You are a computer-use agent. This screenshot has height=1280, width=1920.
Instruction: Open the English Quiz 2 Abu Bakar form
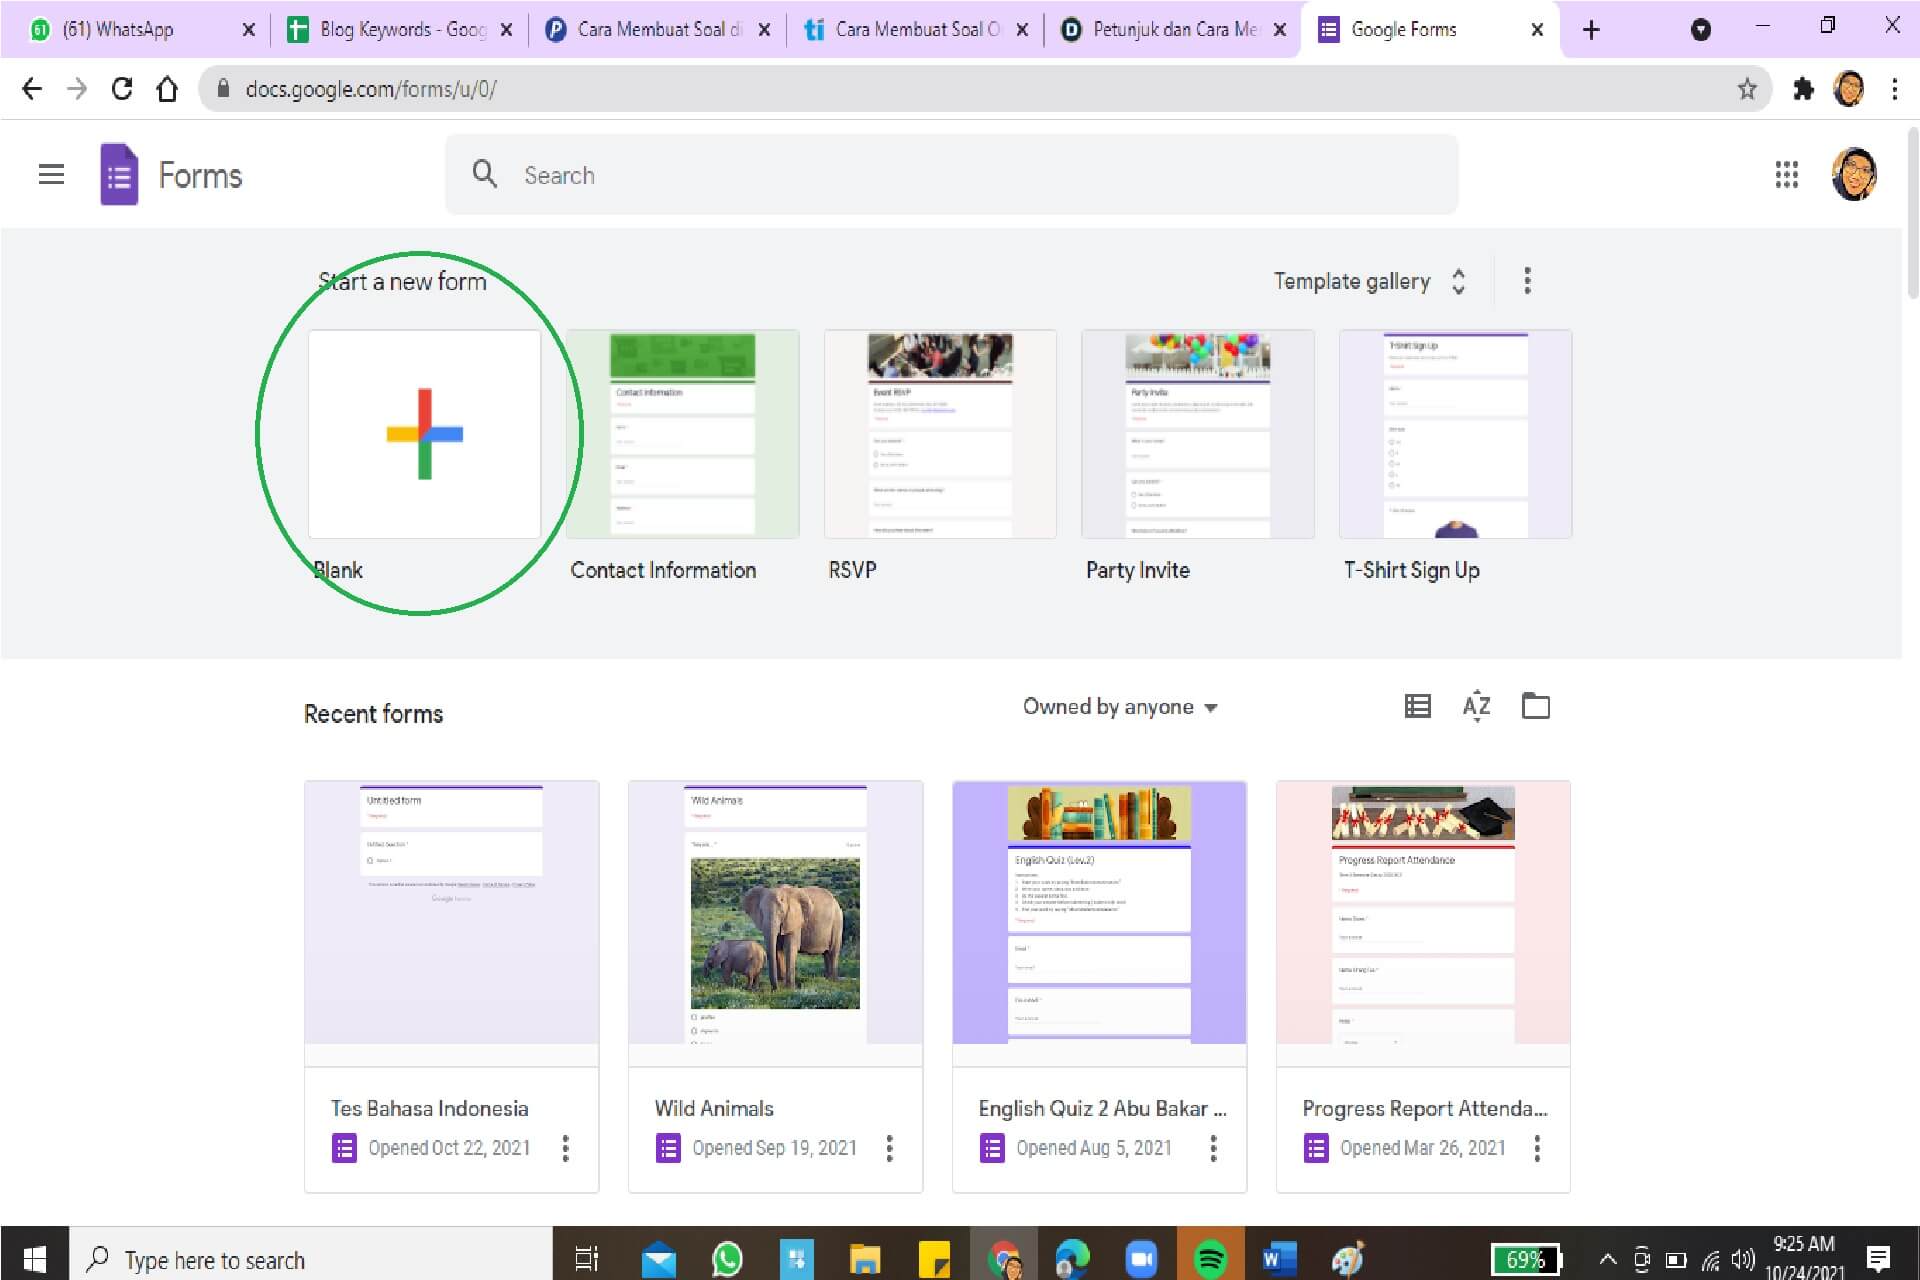click(x=1099, y=911)
